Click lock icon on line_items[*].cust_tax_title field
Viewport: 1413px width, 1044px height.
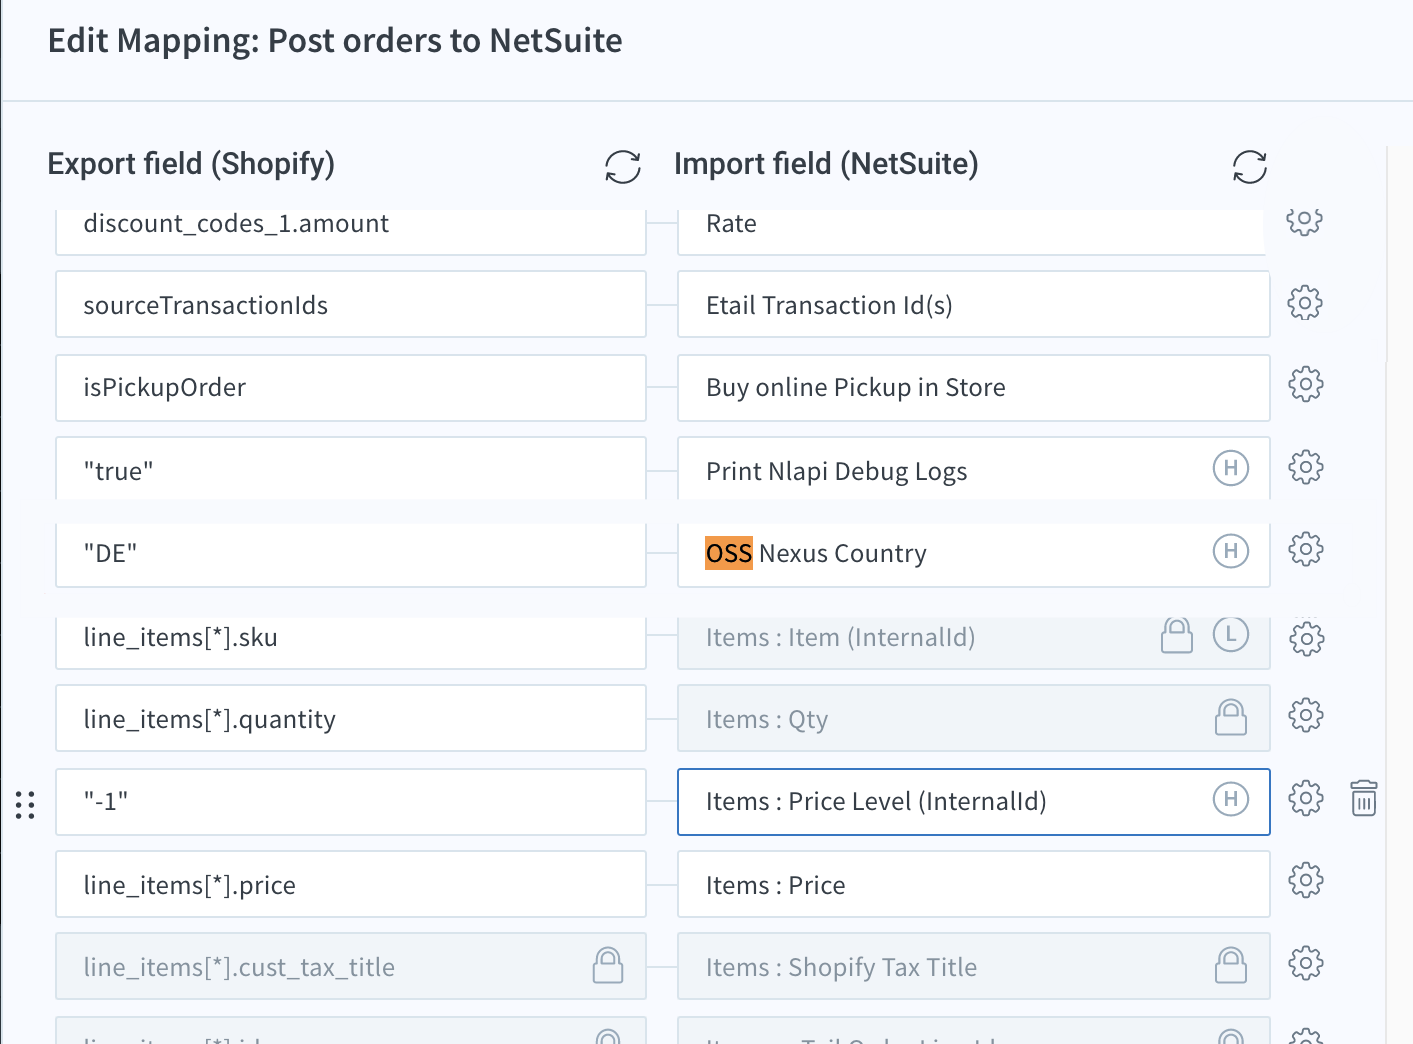click(x=608, y=965)
